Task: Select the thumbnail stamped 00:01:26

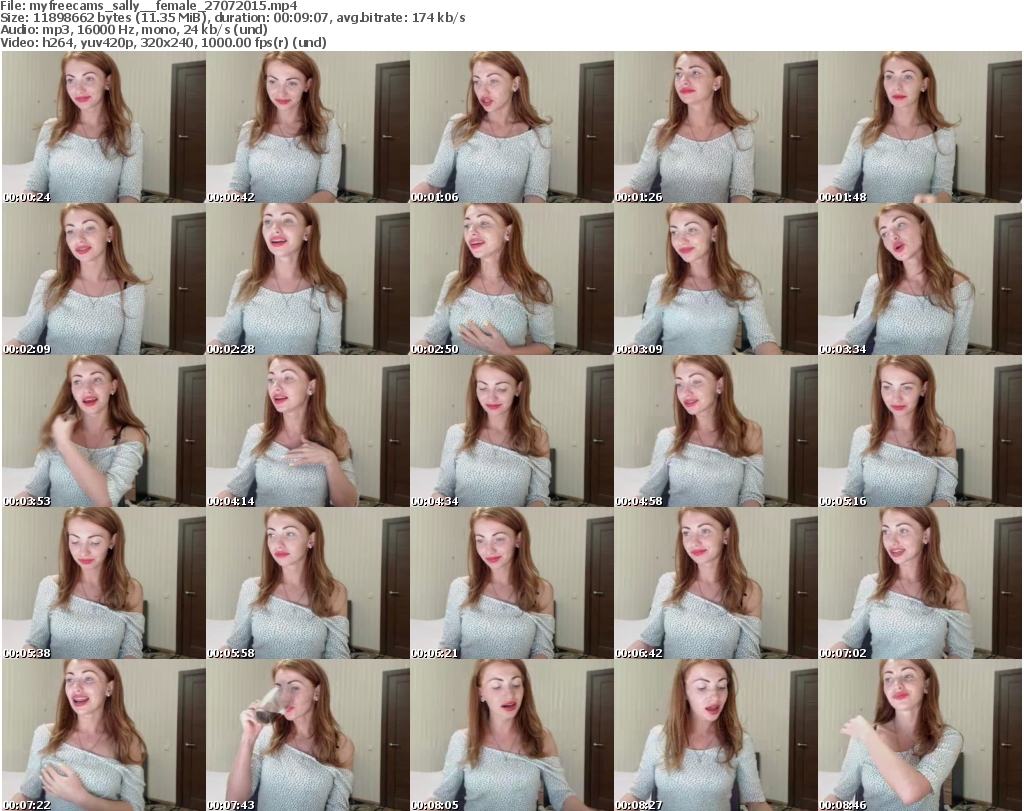Action: pyautogui.click(x=715, y=127)
